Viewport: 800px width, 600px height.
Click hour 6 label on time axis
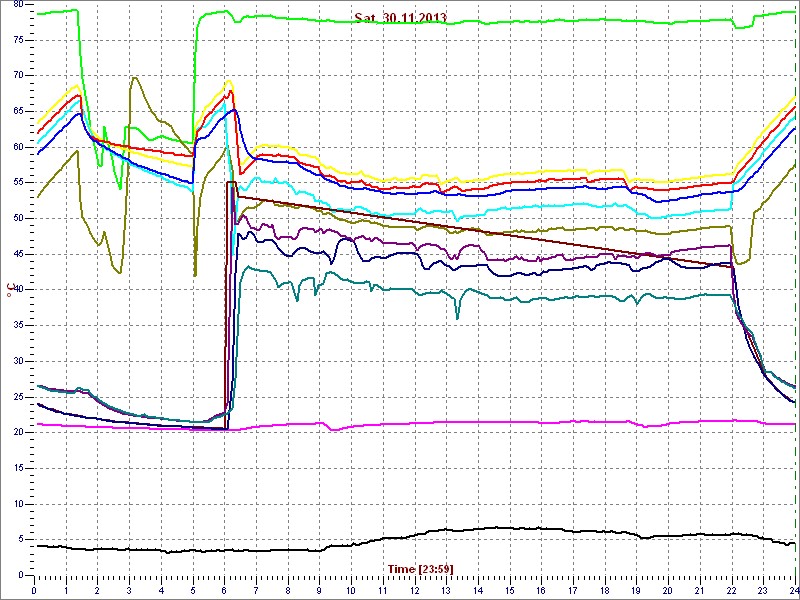[x=224, y=589]
